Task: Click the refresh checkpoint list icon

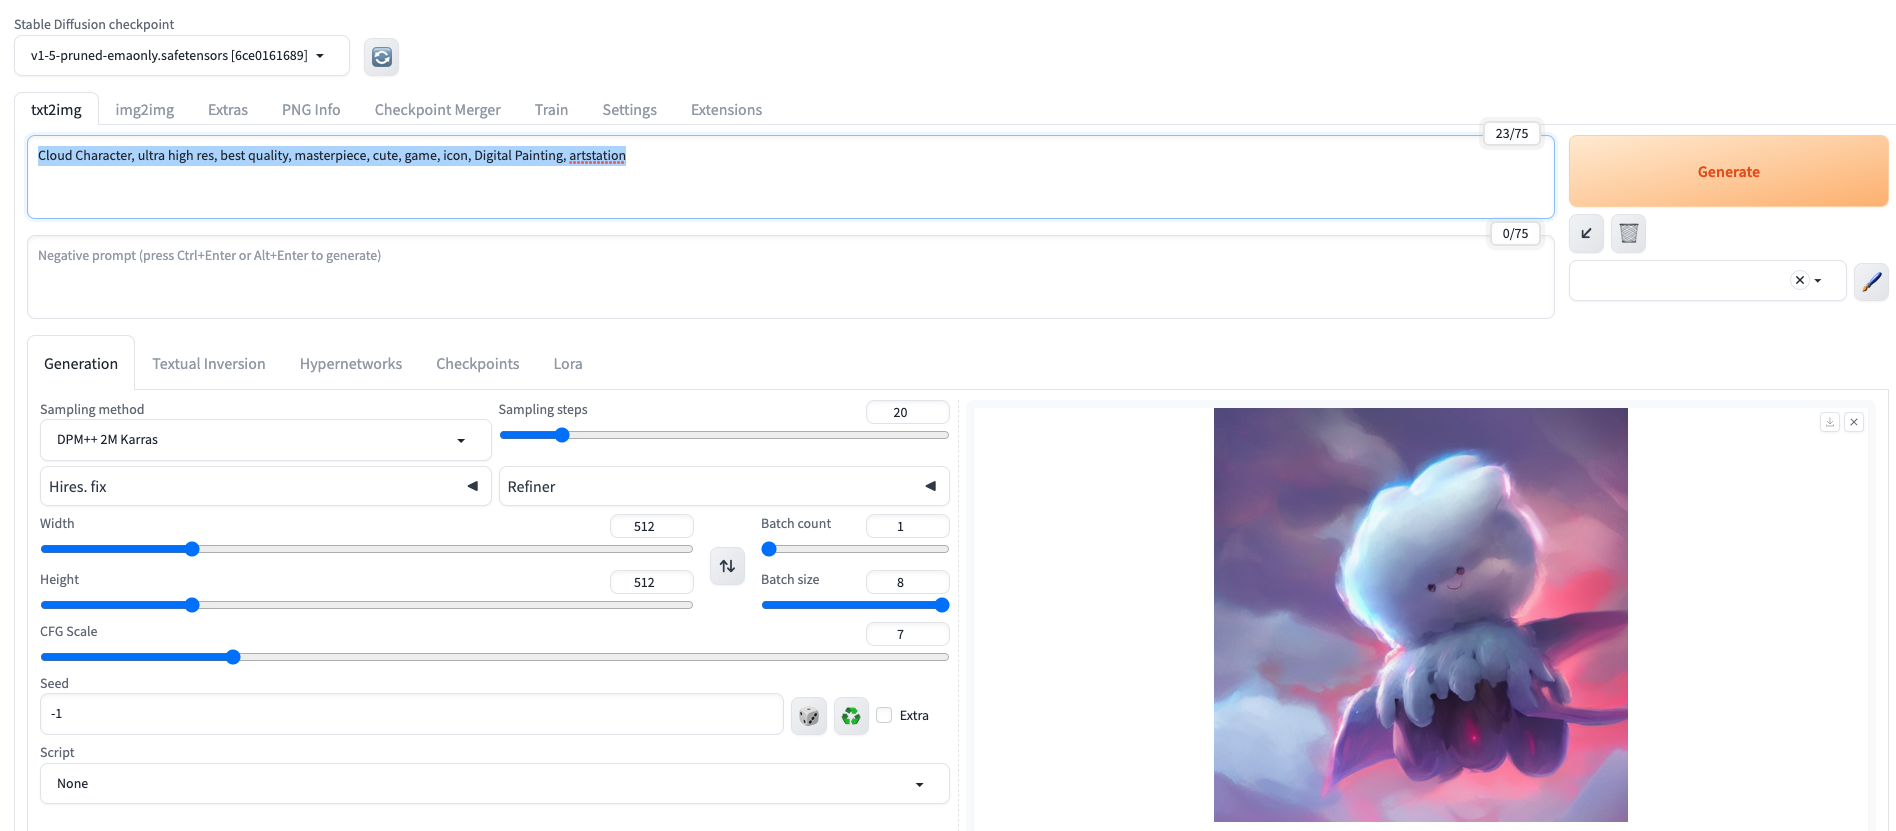Action: coord(381,57)
